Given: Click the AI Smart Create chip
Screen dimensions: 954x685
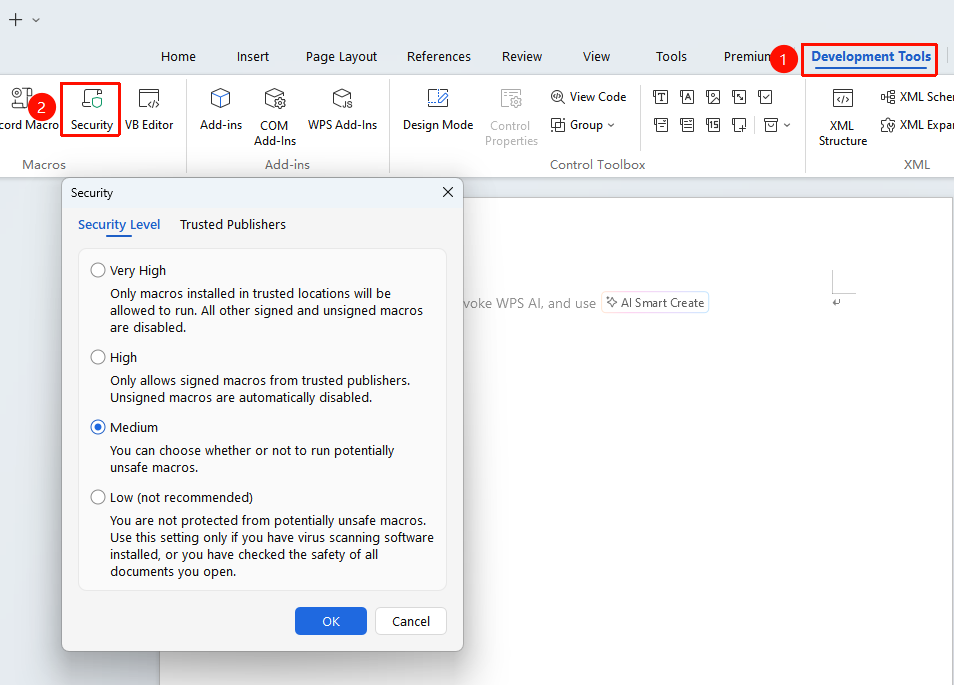Looking at the screenshot, I should [655, 302].
